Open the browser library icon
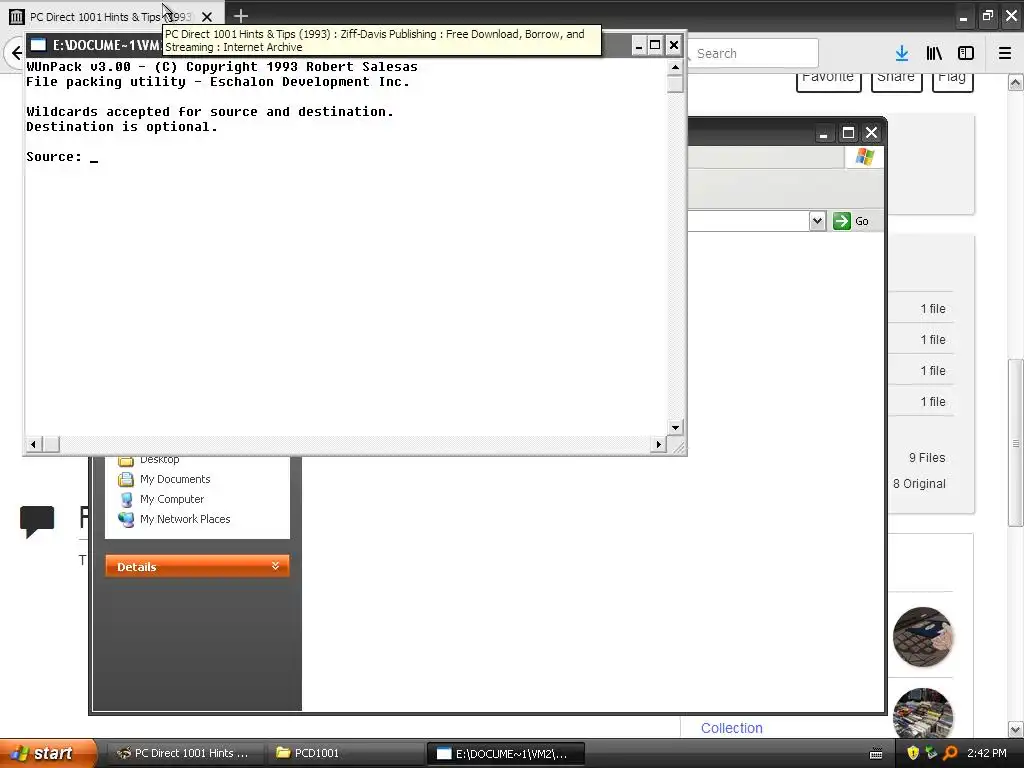Viewport: 1024px width, 768px height. (x=934, y=54)
